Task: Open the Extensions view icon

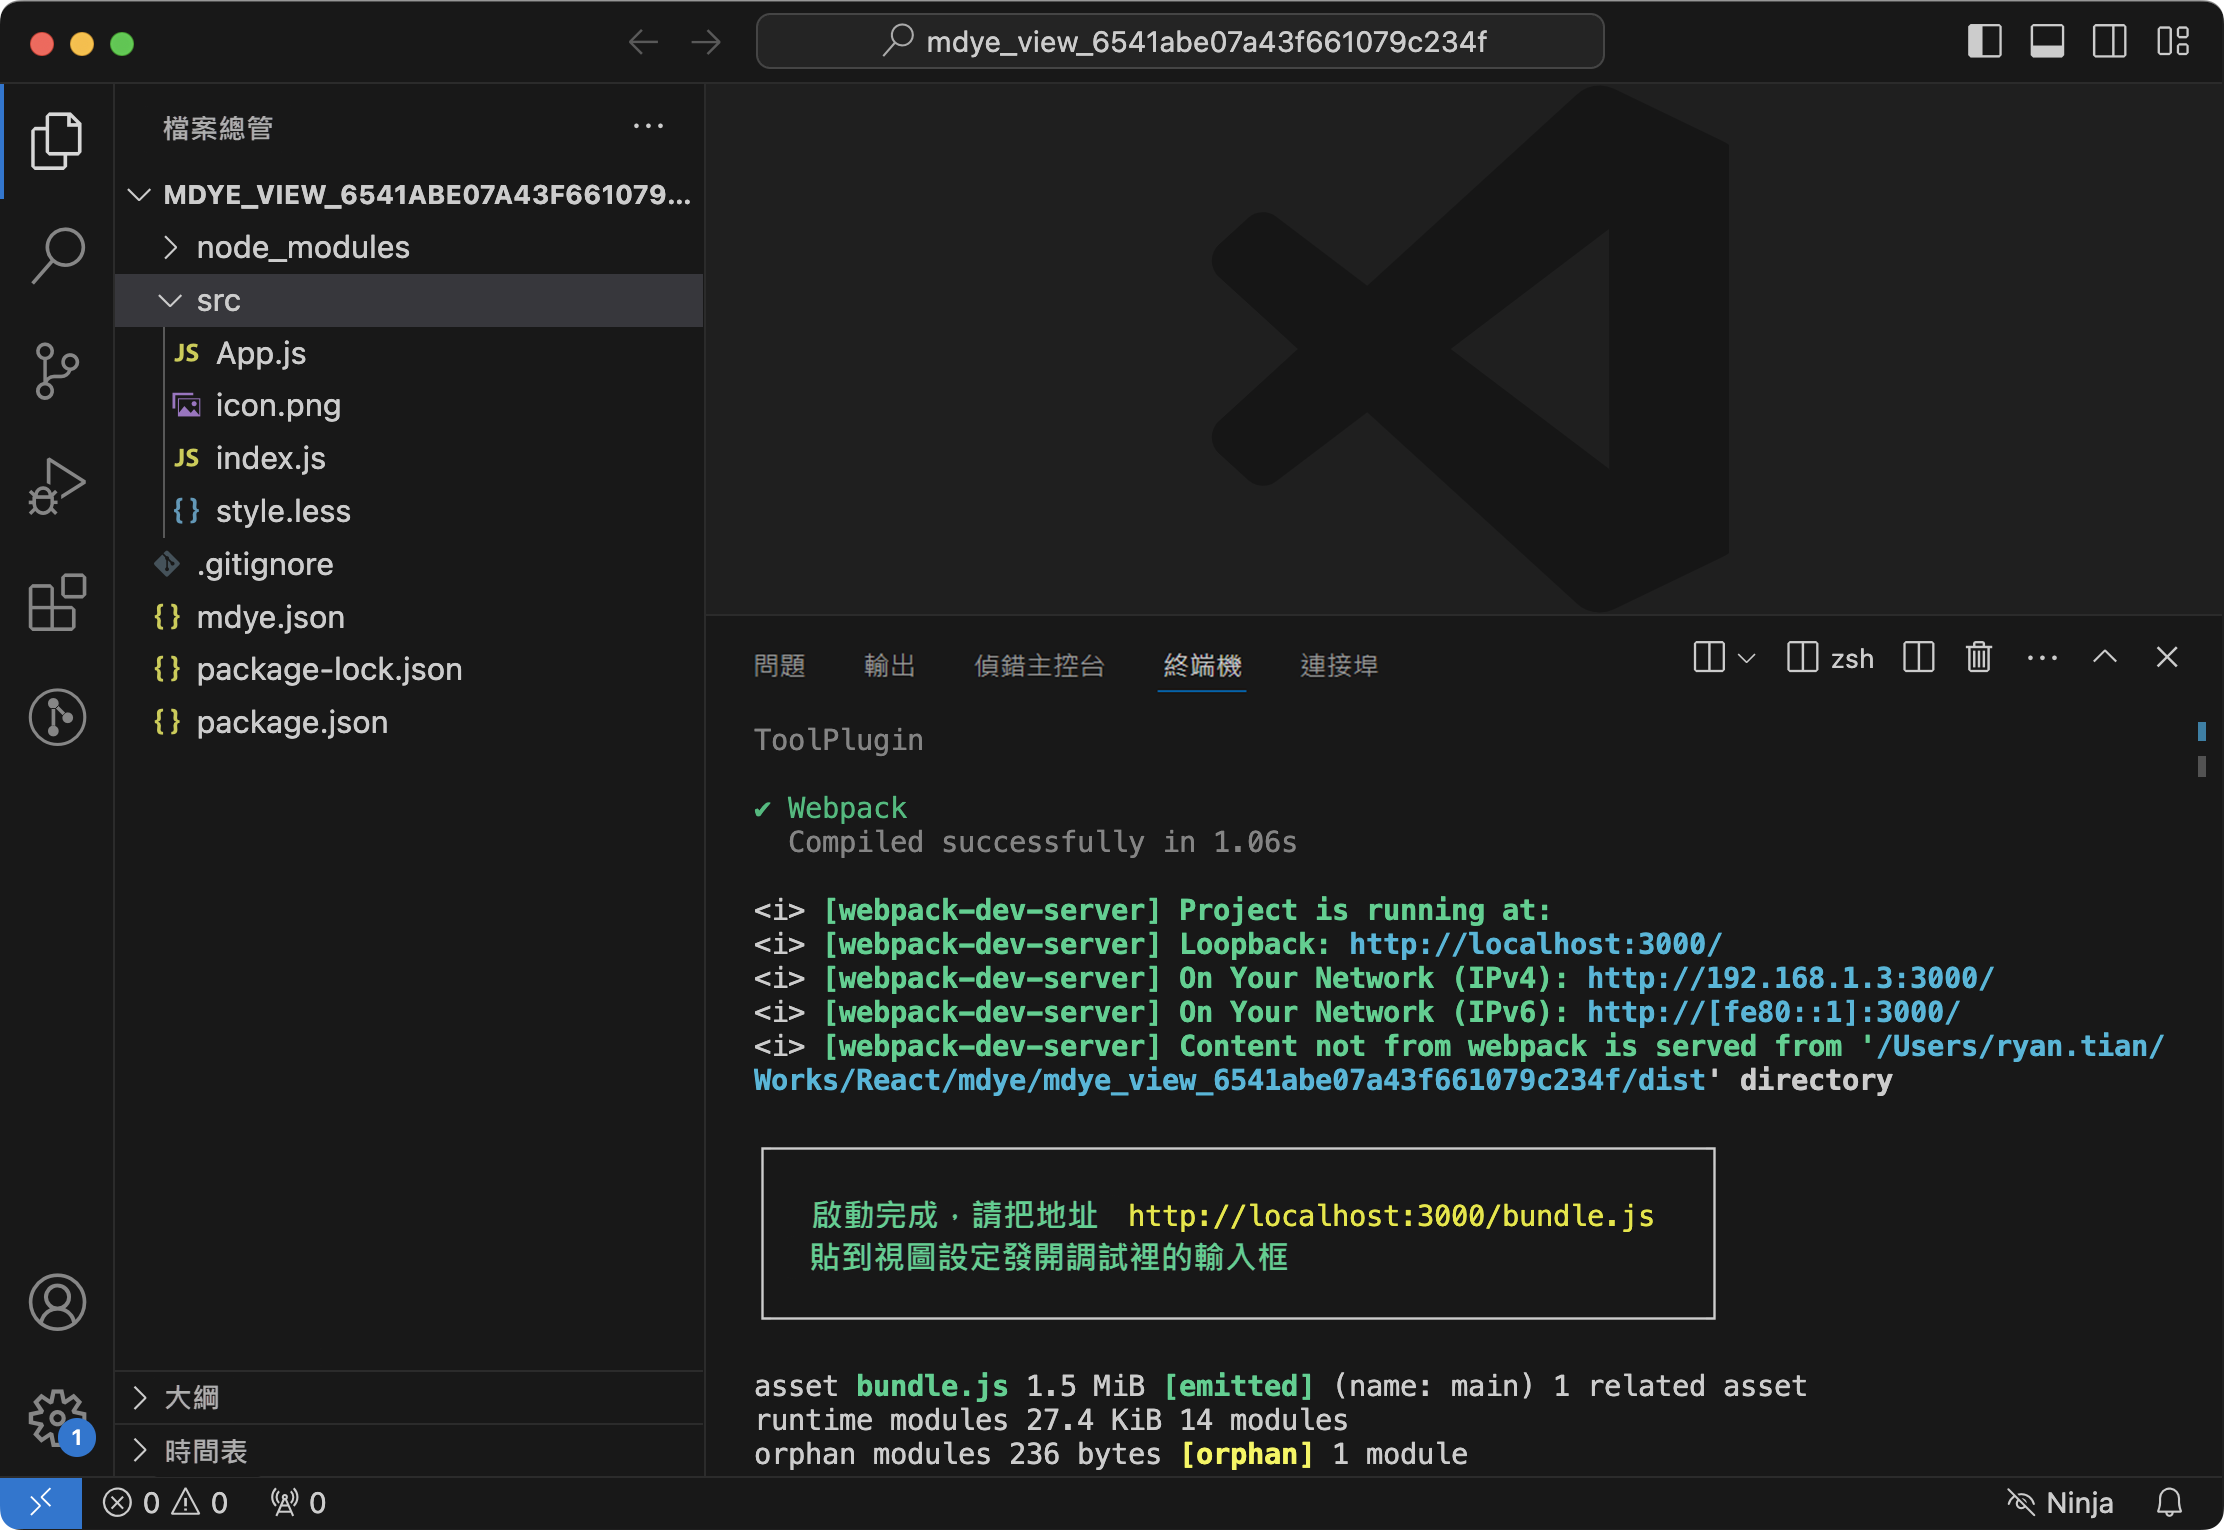Action: click(x=57, y=602)
